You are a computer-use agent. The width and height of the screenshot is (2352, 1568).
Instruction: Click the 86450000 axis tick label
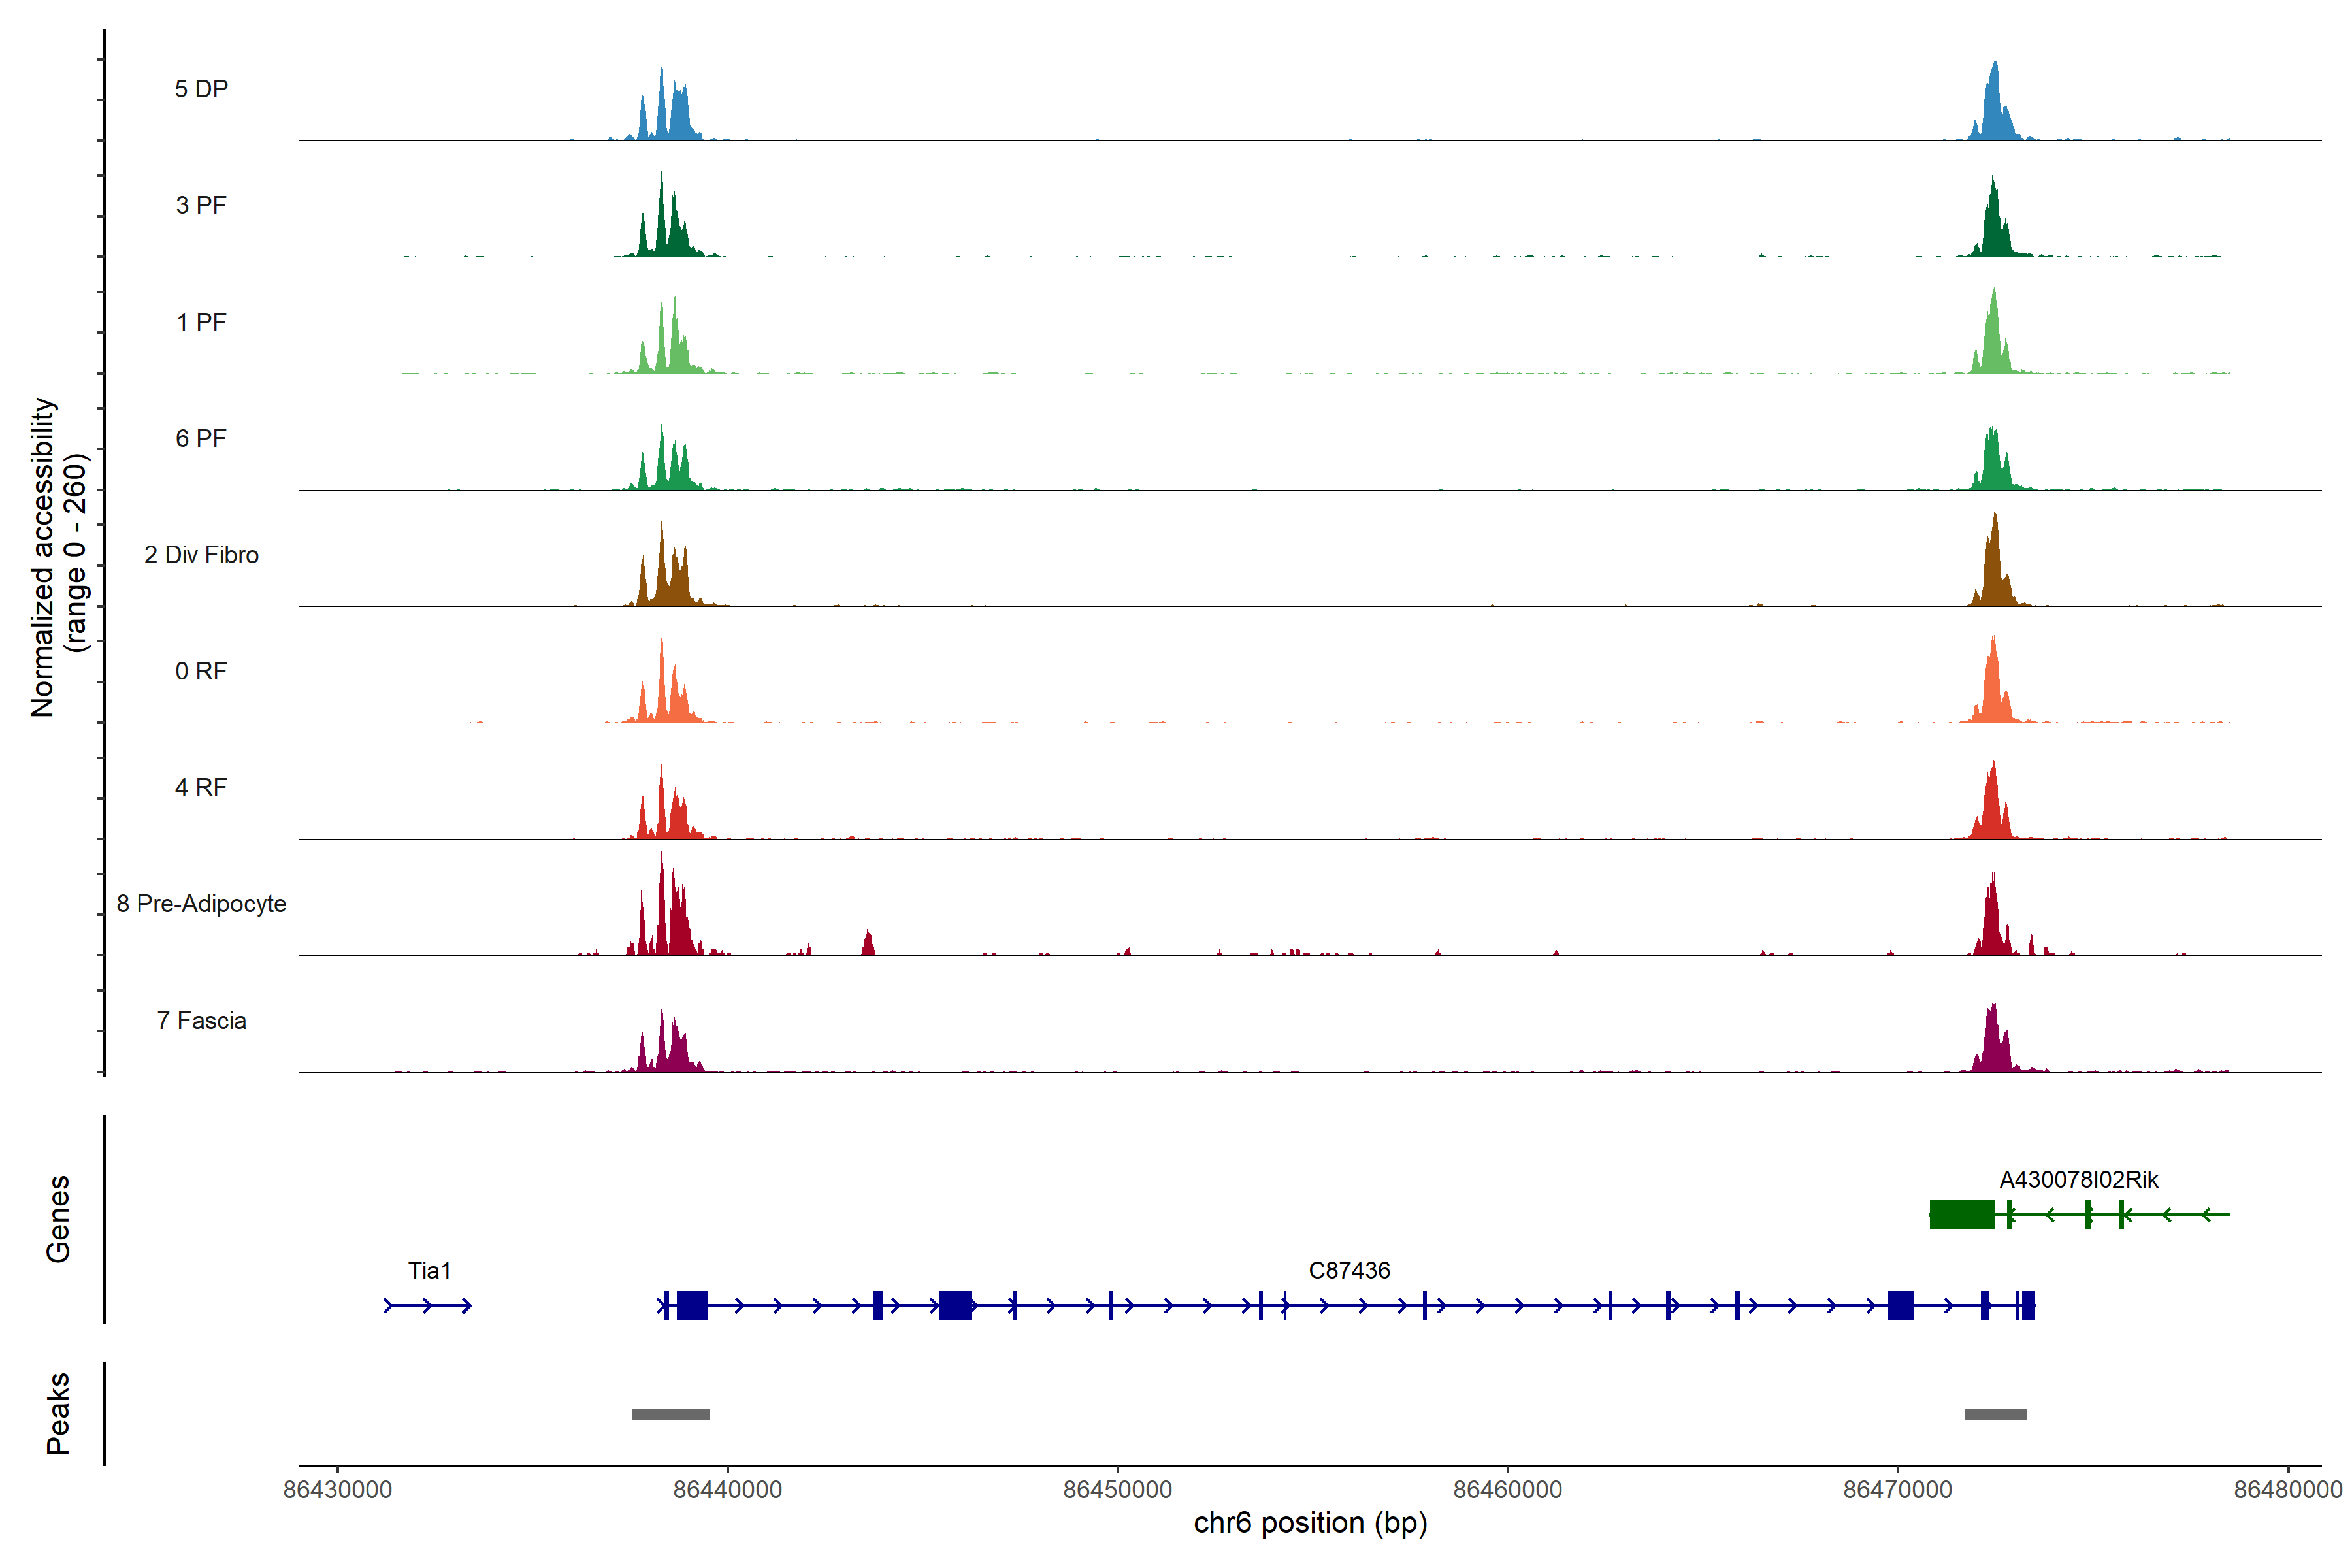point(1117,1490)
